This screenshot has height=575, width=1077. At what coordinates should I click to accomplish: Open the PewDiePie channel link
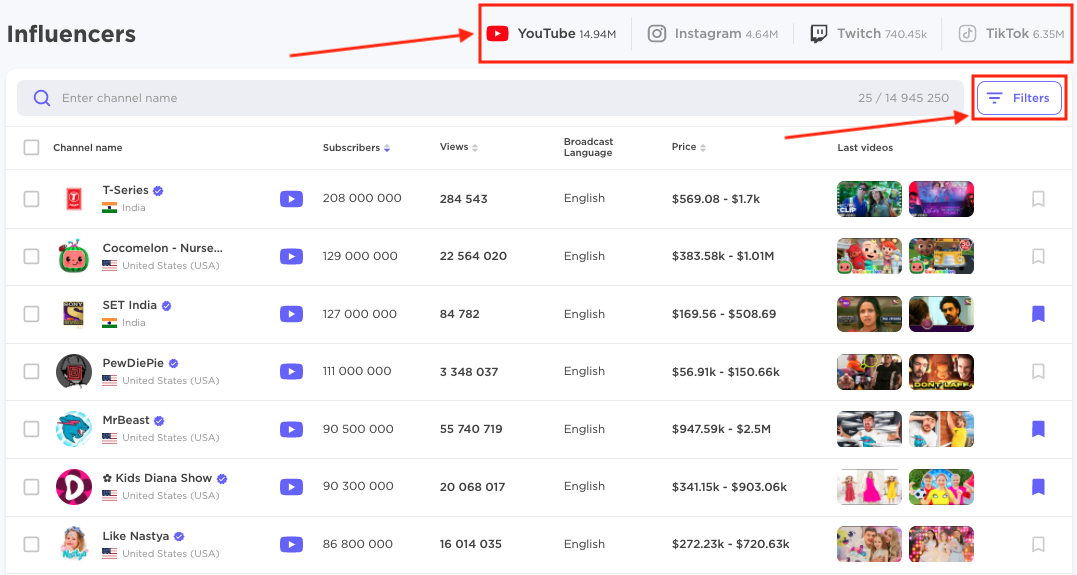[133, 363]
